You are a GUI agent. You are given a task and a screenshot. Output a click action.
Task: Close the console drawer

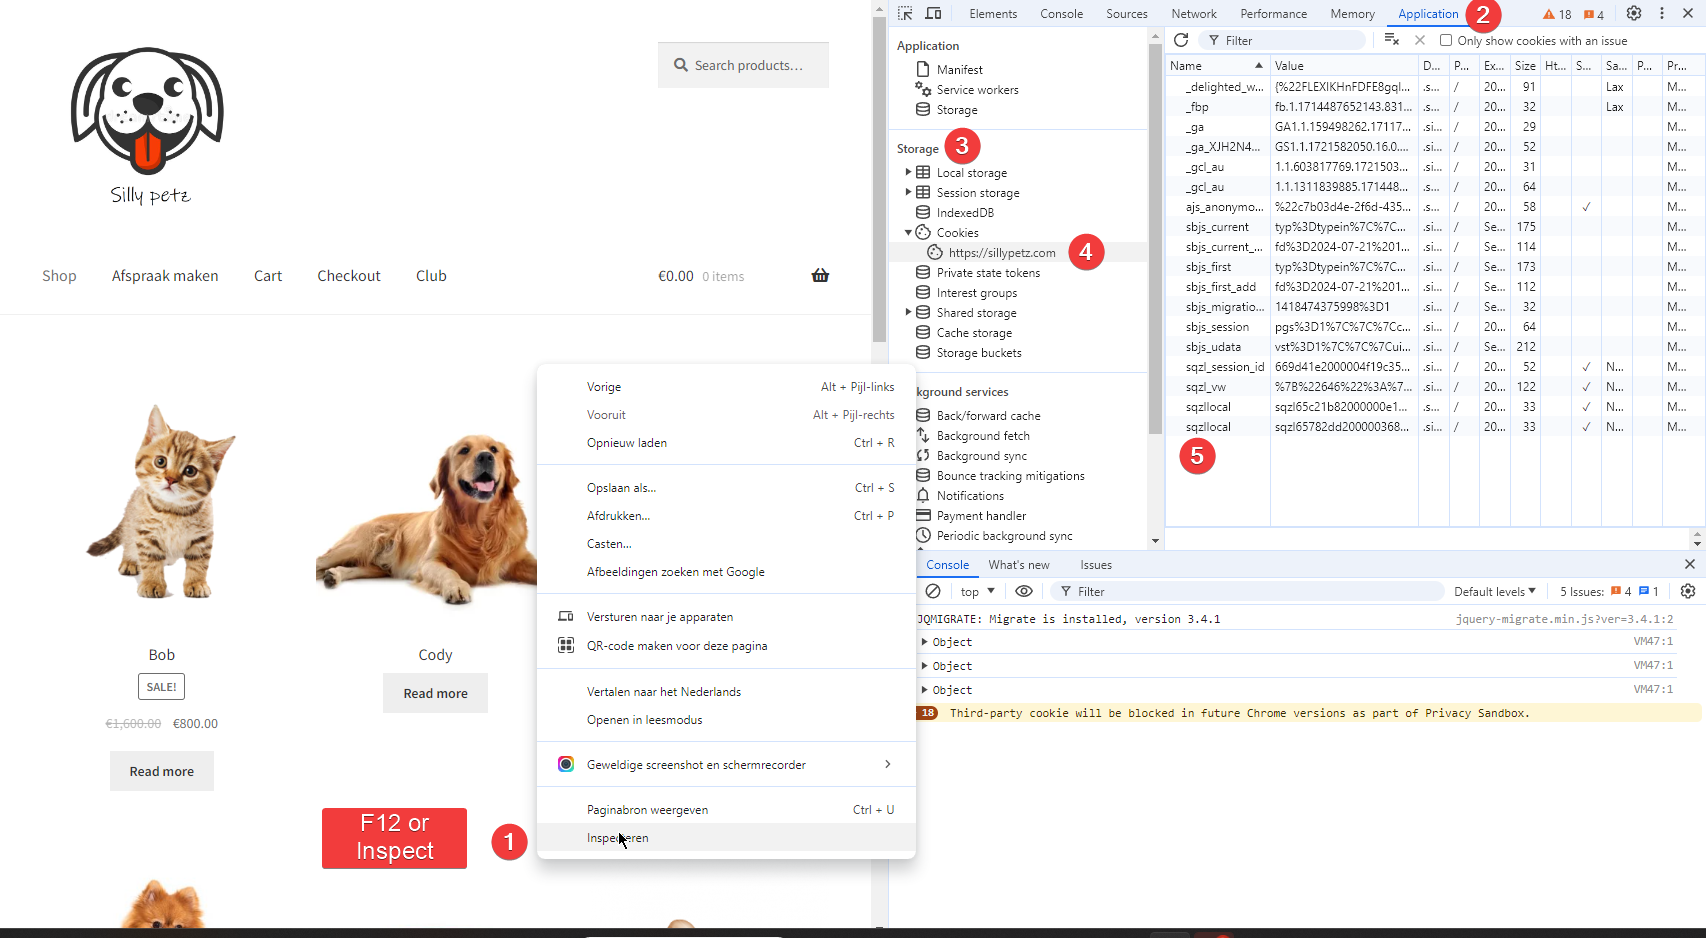point(1690,564)
